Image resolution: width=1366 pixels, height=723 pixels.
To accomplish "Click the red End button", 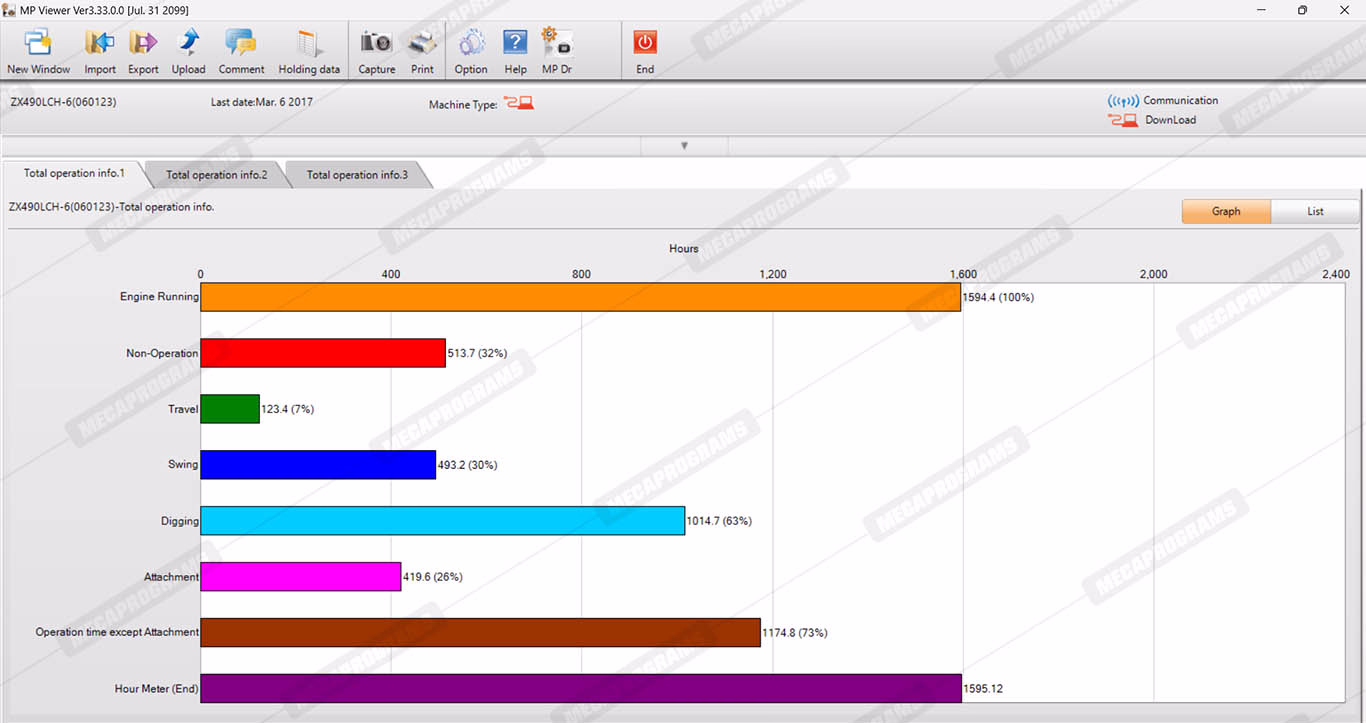I will (x=645, y=51).
